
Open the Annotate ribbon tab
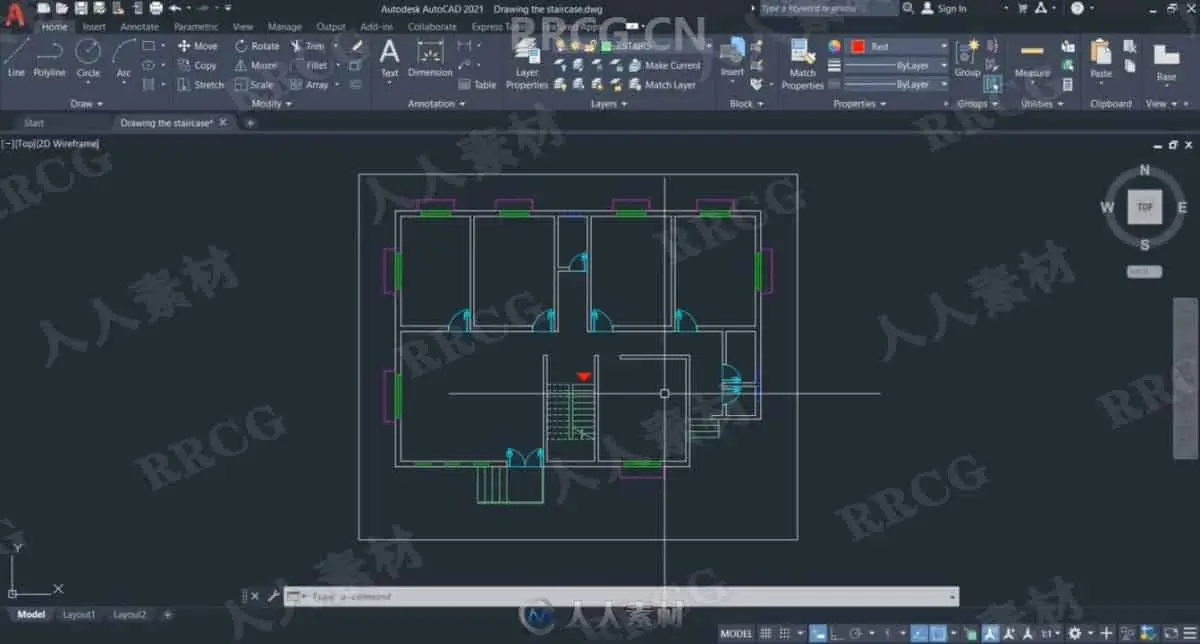click(138, 27)
